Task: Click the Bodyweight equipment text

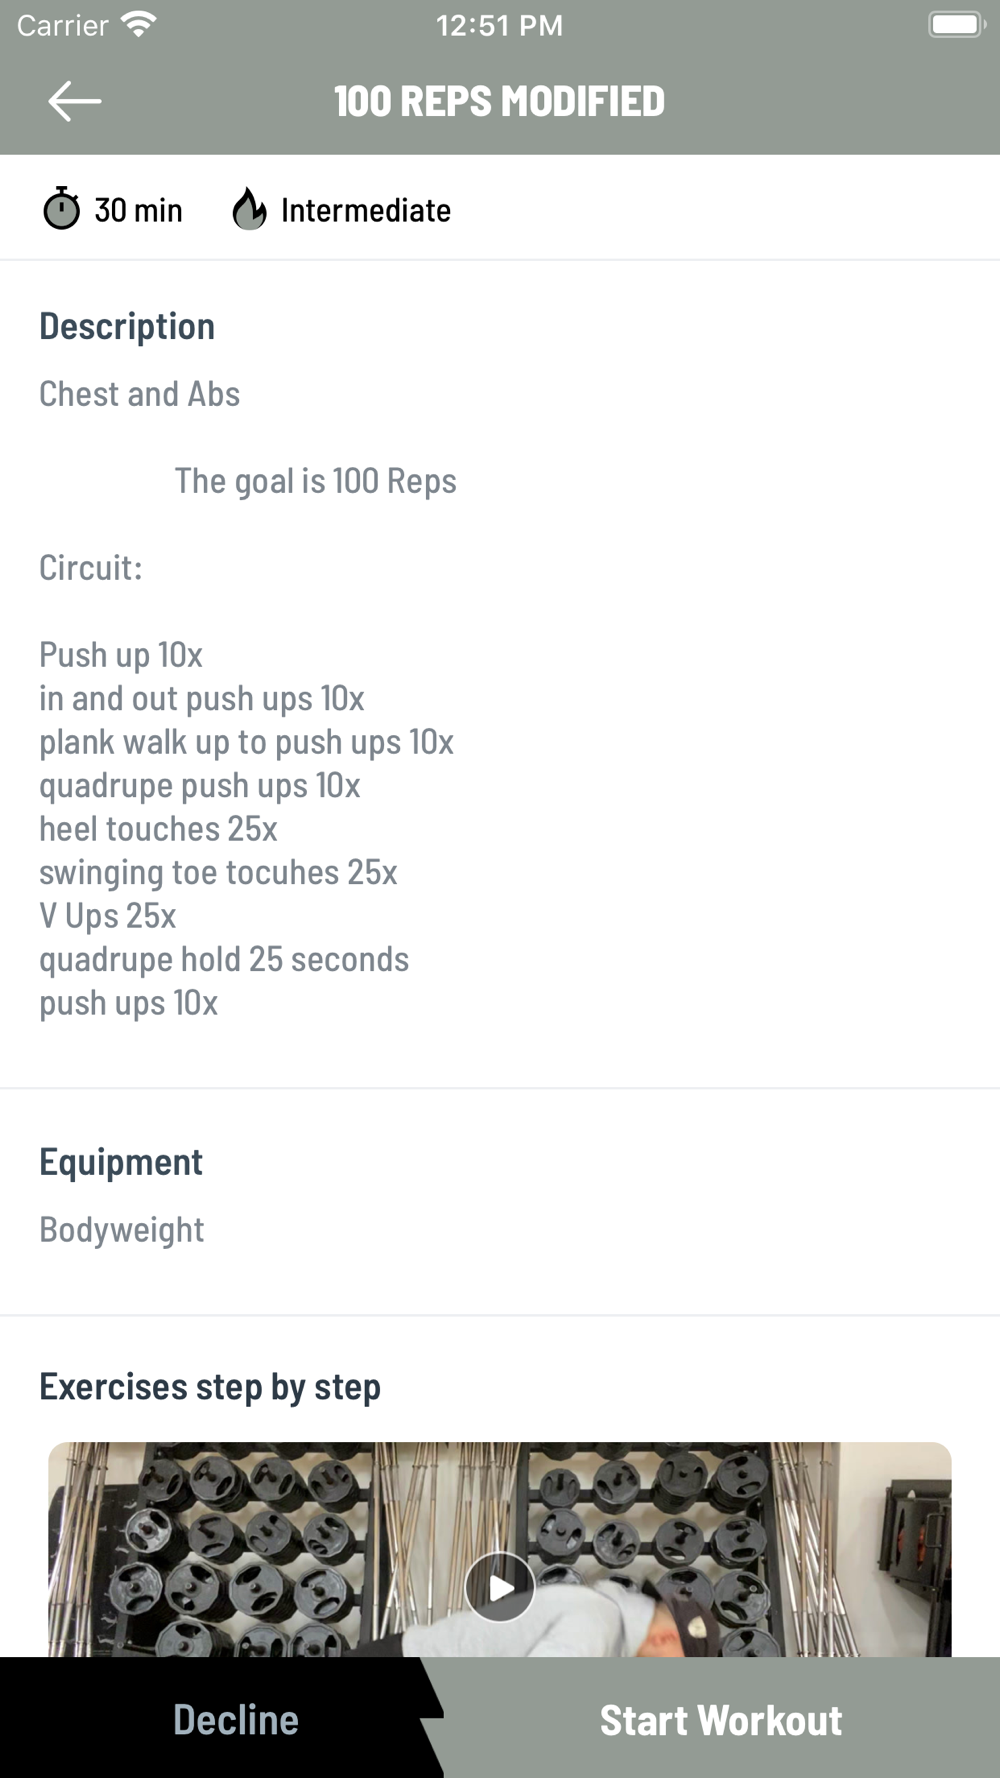Action: coord(121,1229)
